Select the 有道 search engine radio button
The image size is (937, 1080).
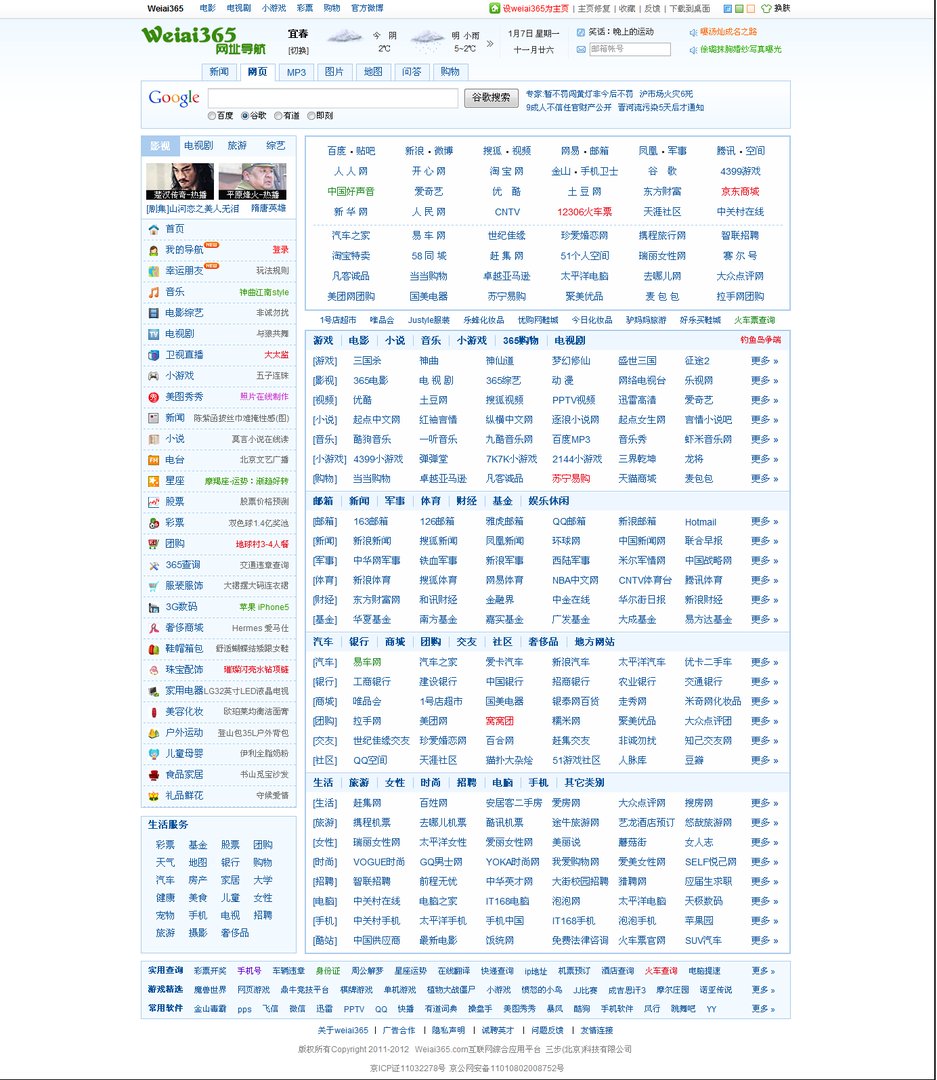(x=278, y=116)
